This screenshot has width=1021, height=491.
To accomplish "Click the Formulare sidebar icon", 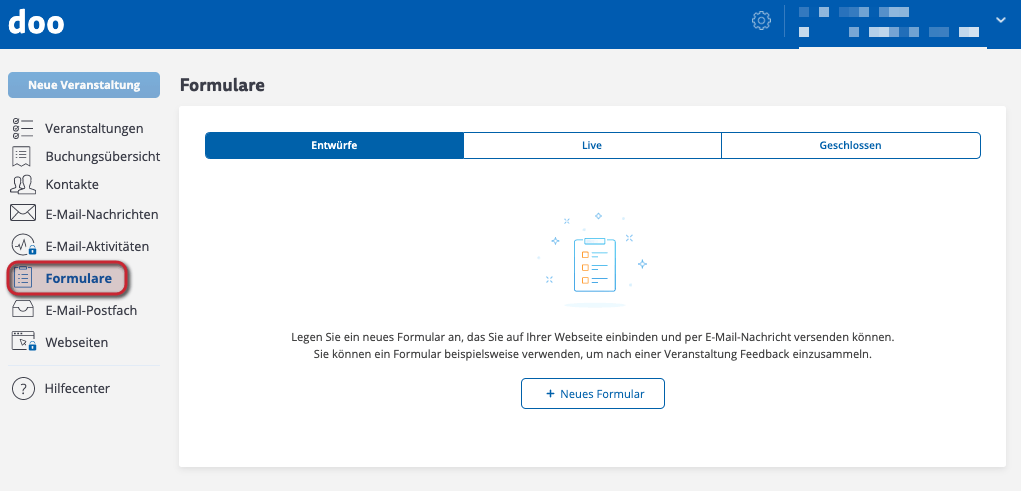I will pyautogui.click(x=22, y=278).
